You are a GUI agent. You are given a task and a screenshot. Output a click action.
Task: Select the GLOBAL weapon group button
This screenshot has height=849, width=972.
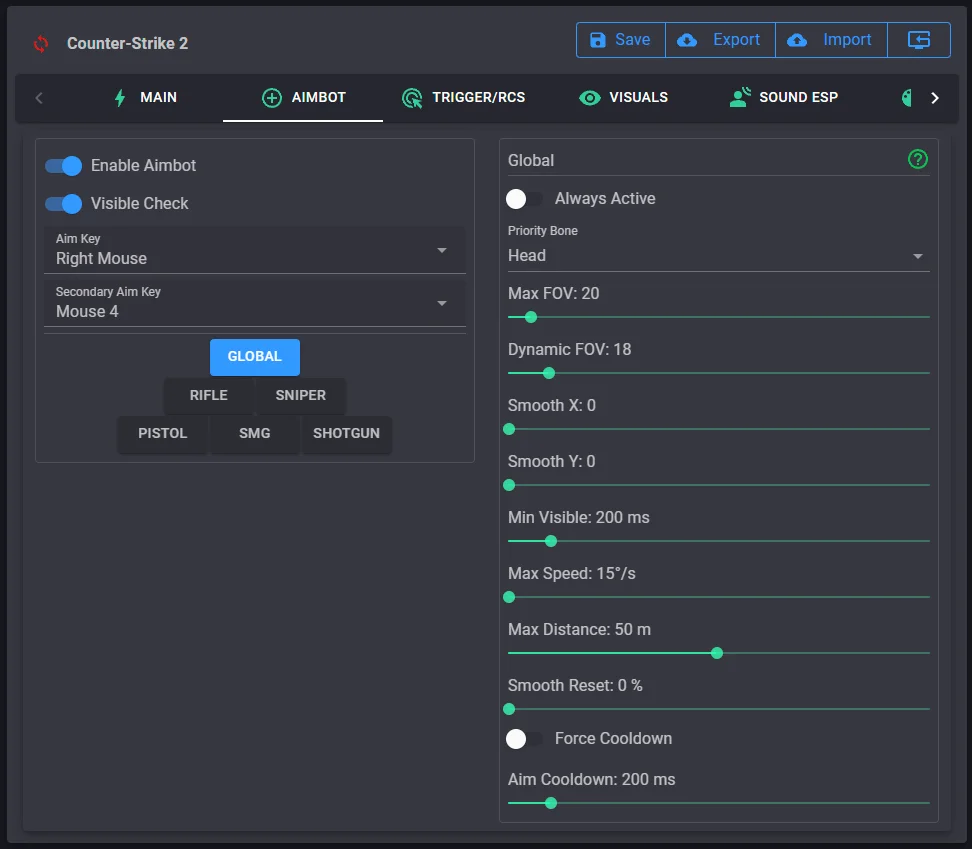click(x=255, y=357)
